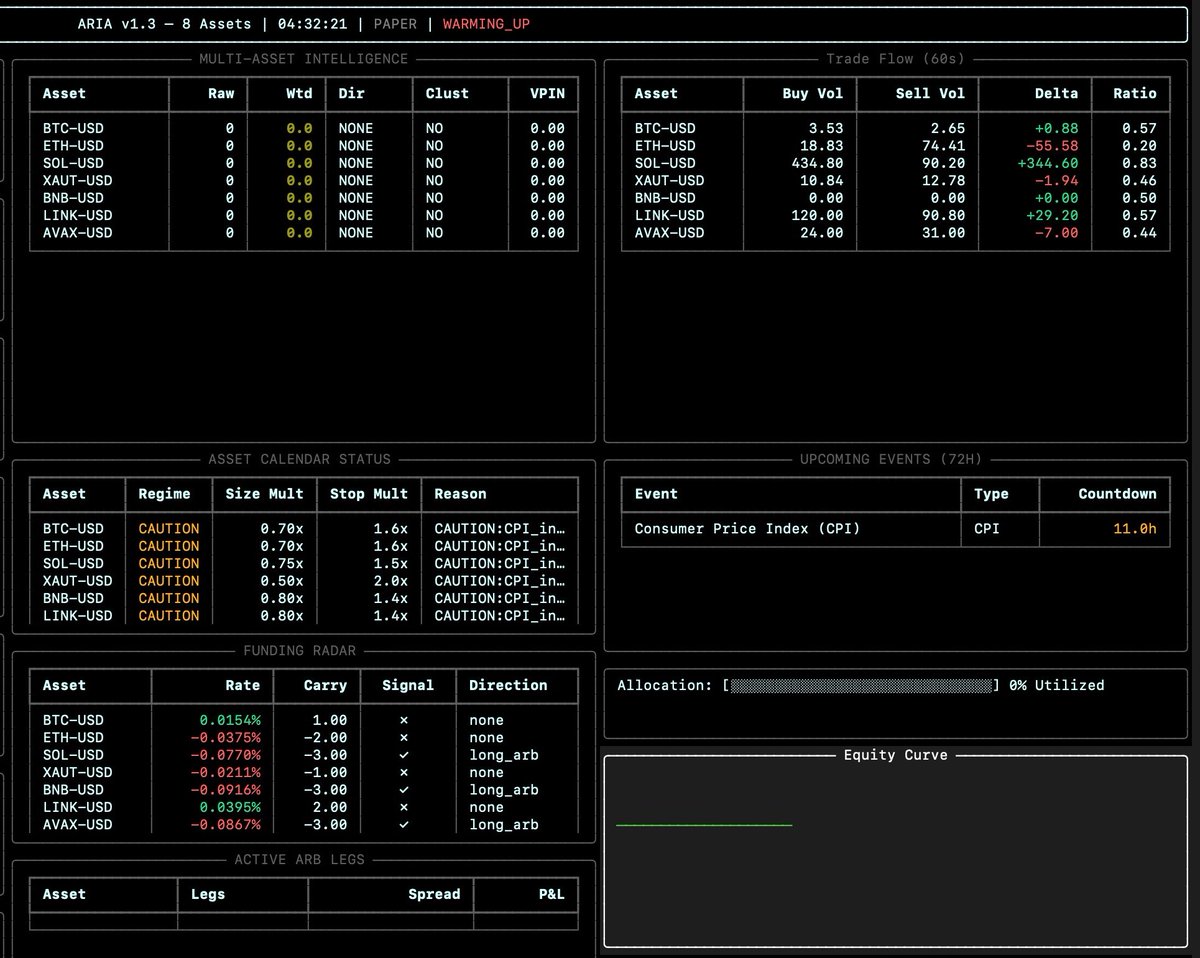This screenshot has width=1200, height=958.
Task: Click the Stop Mult column header
Action: 369,493
